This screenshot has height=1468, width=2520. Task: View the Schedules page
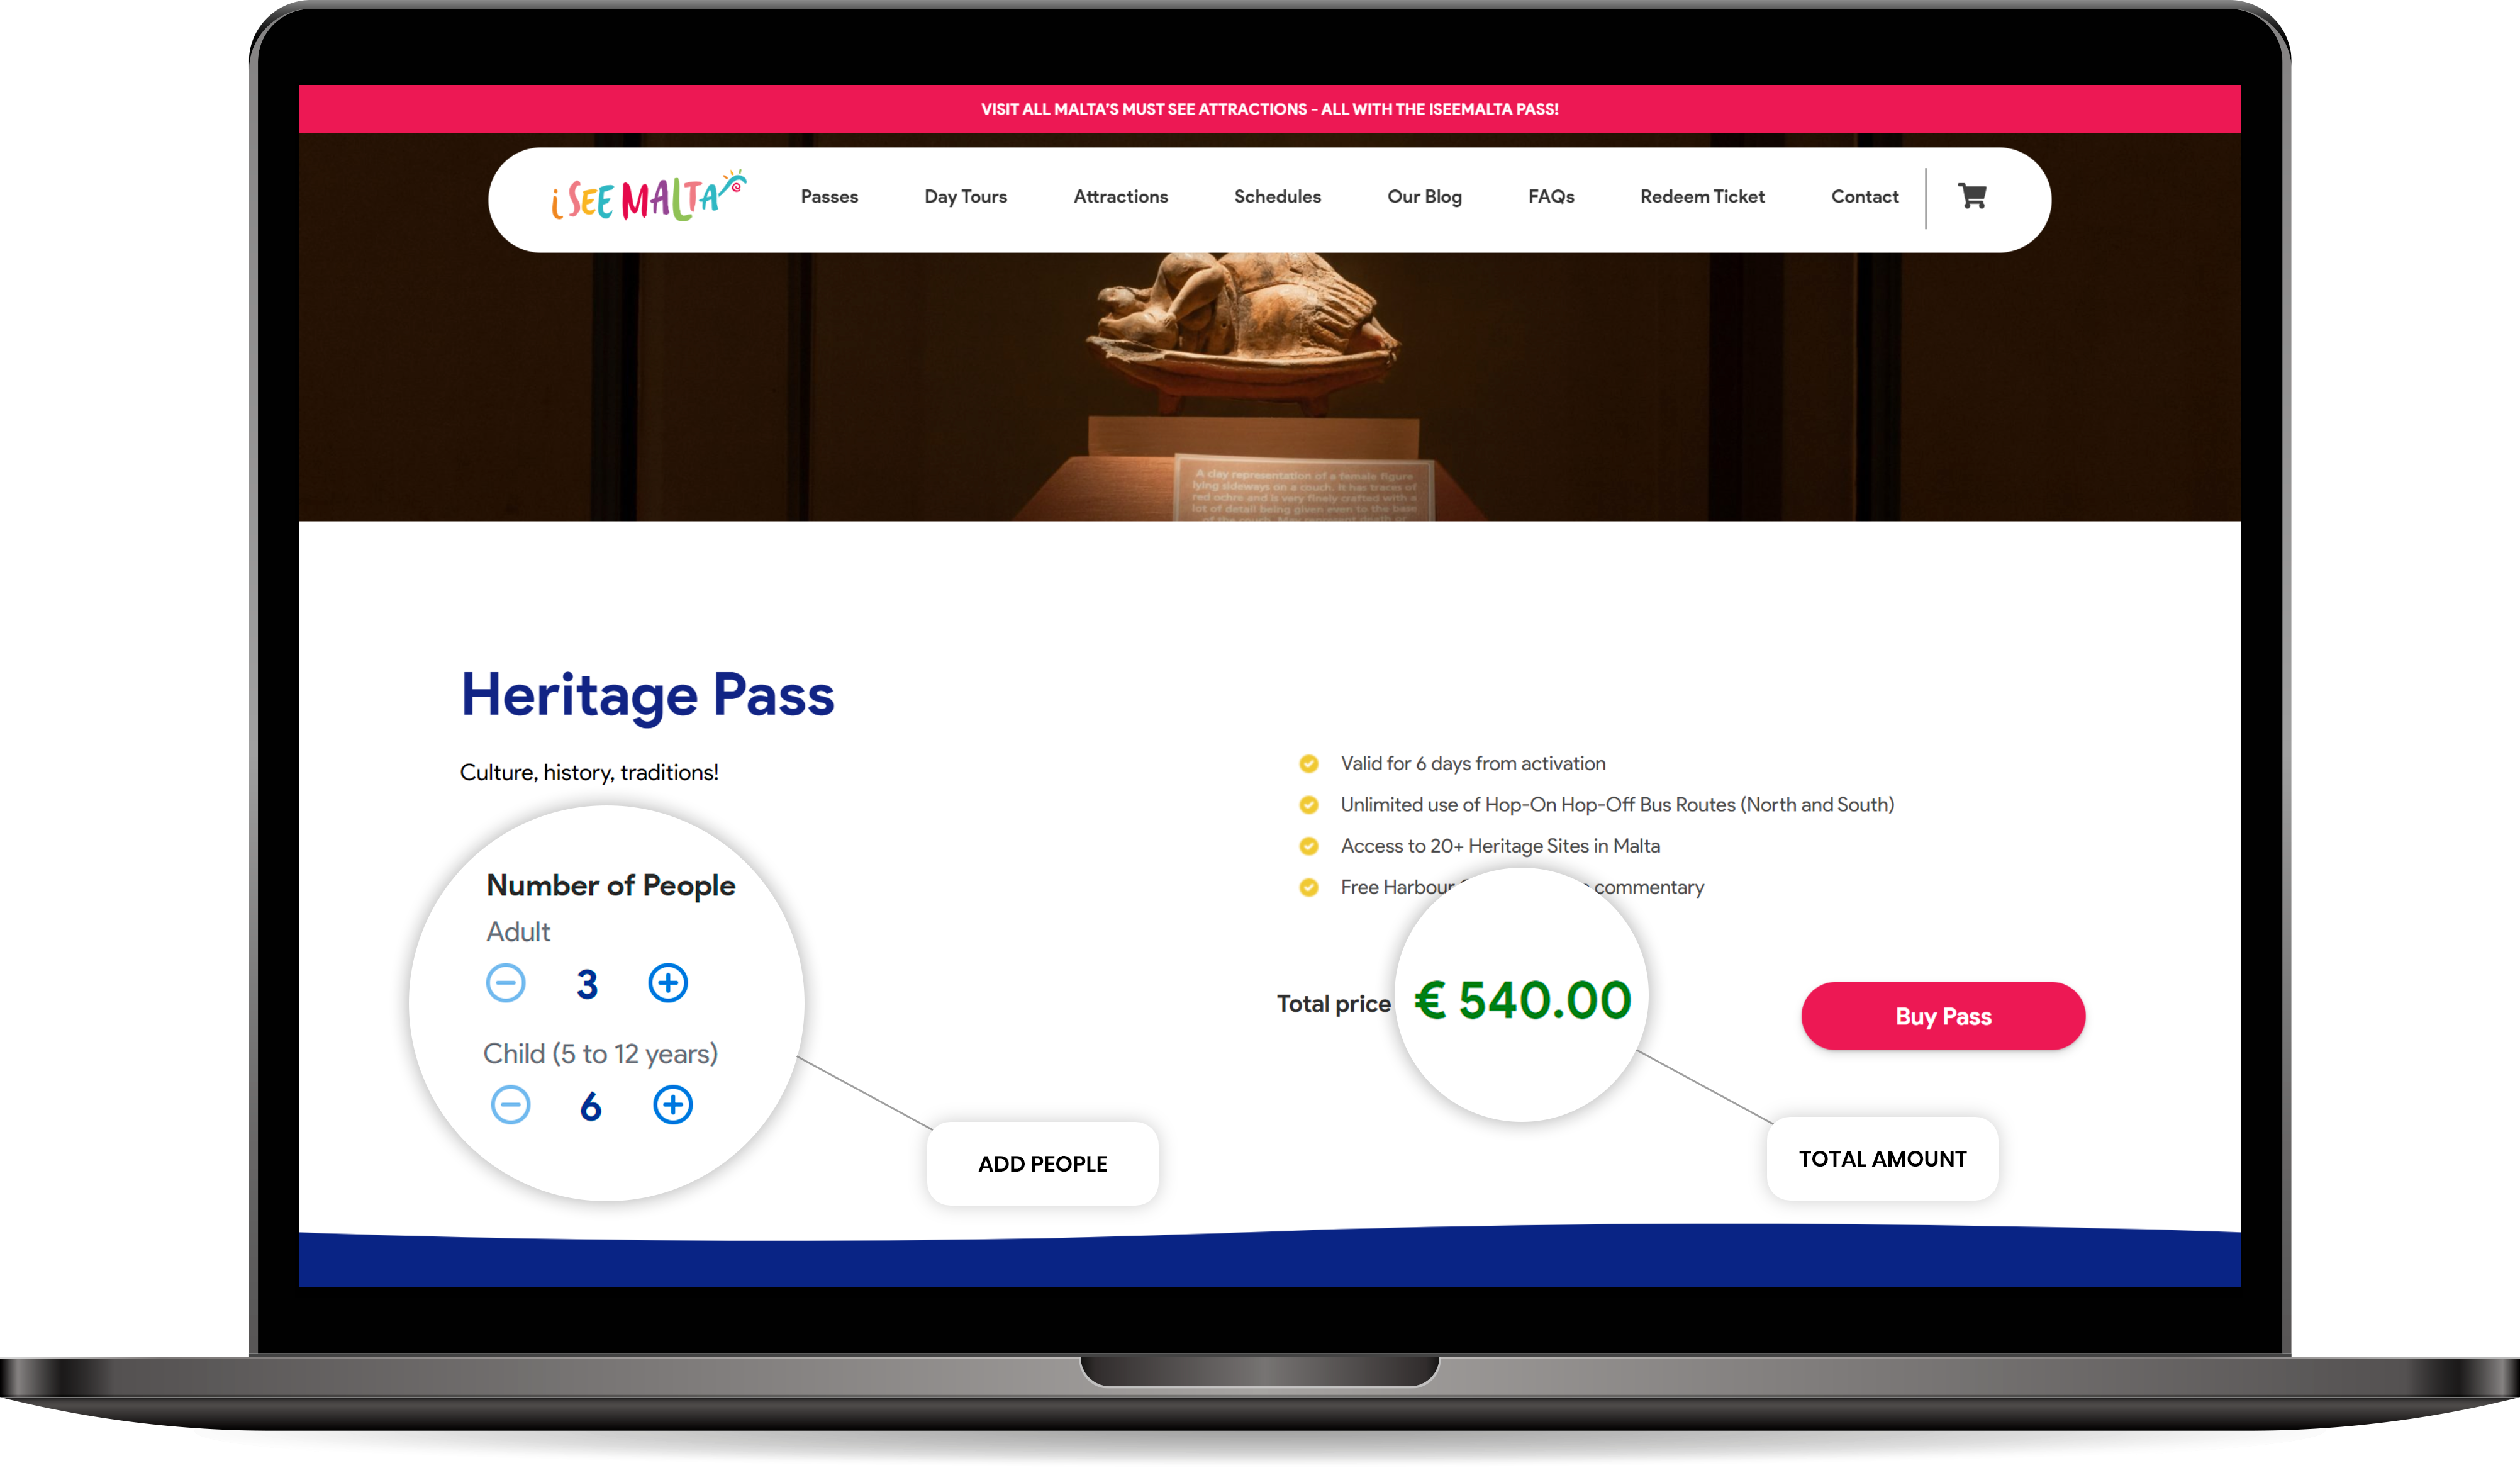[1277, 197]
